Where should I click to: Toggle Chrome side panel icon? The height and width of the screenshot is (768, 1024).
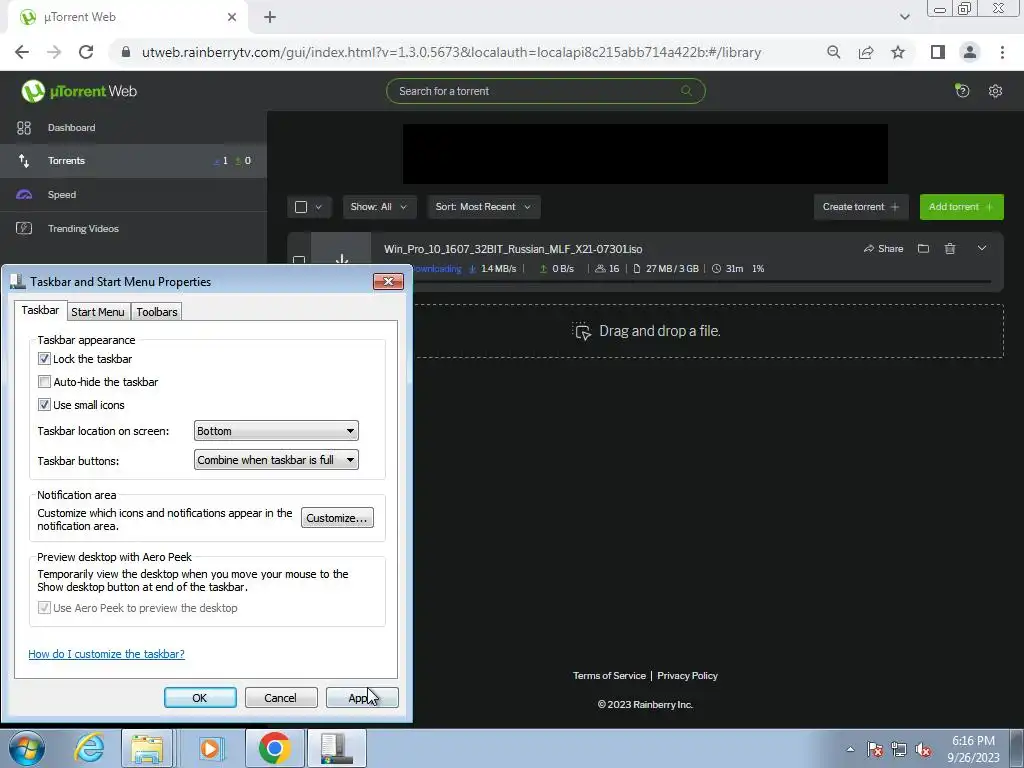pos(938,52)
